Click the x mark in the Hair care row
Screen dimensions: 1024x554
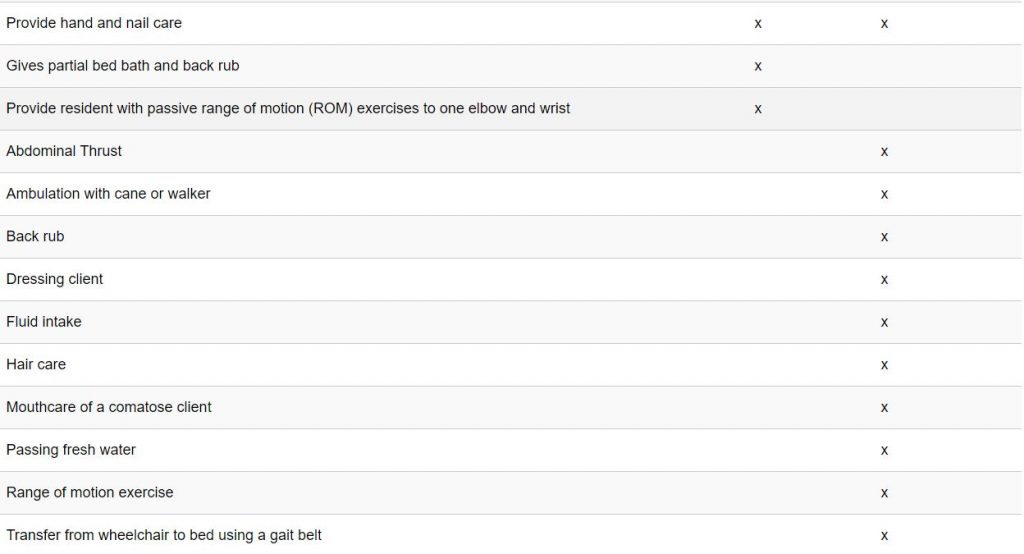884,366
